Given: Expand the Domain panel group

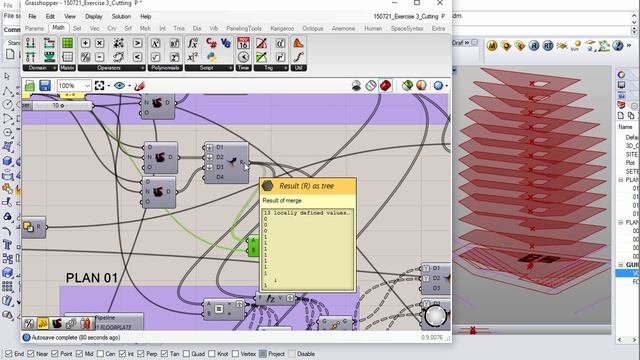Looking at the screenshot, I should pos(54,68).
